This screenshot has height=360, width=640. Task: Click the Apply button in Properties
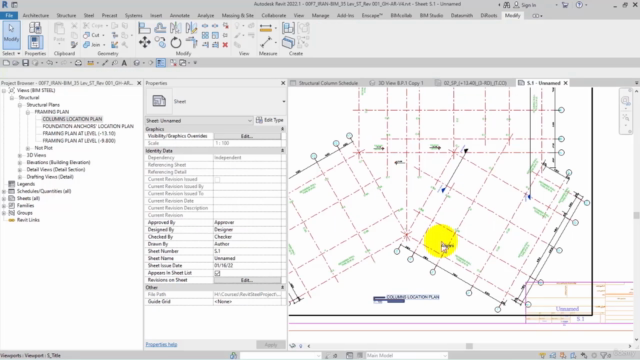point(271,344)
